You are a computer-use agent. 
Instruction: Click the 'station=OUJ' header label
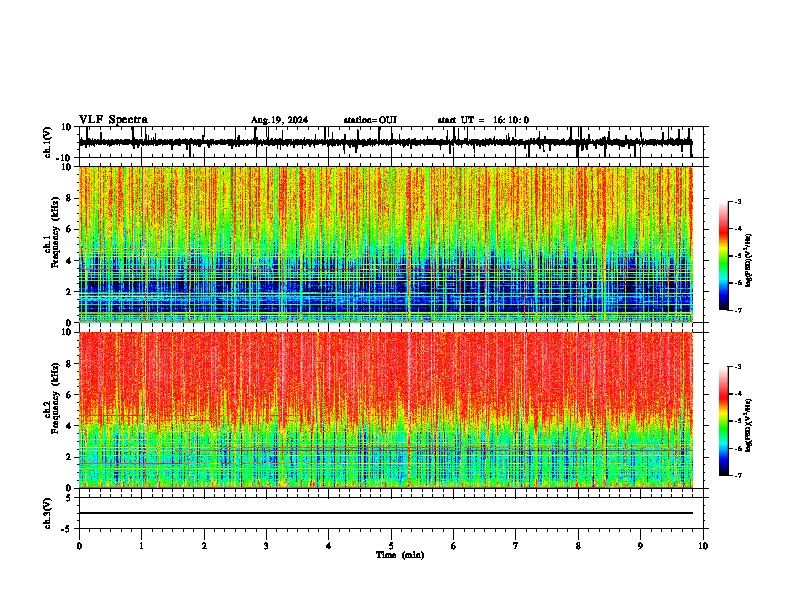[x=370, y=120]
